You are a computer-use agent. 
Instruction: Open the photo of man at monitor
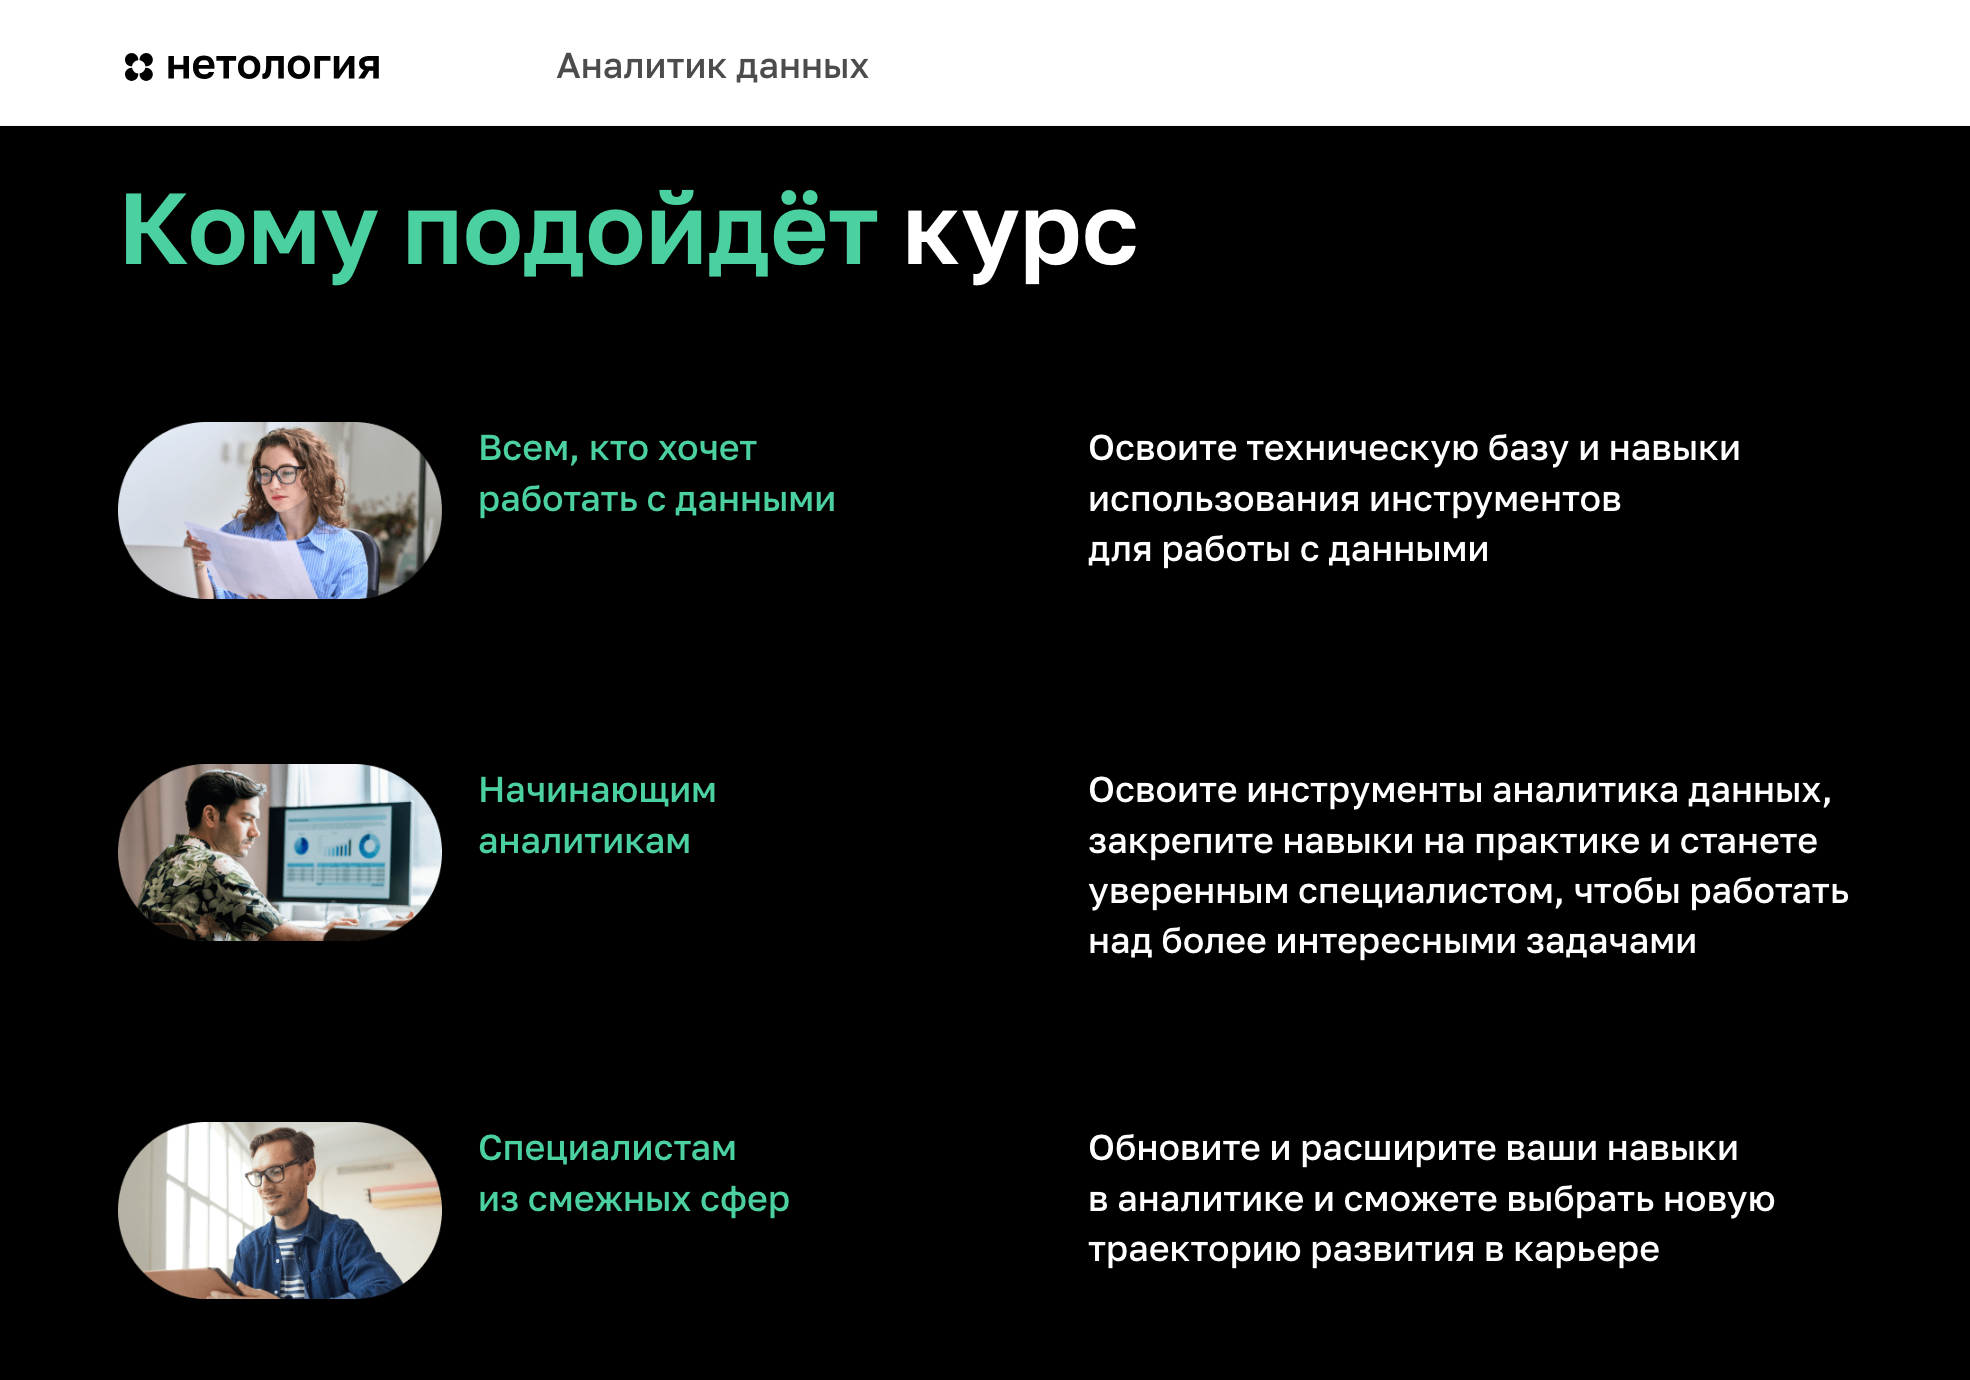click(280, 852)
